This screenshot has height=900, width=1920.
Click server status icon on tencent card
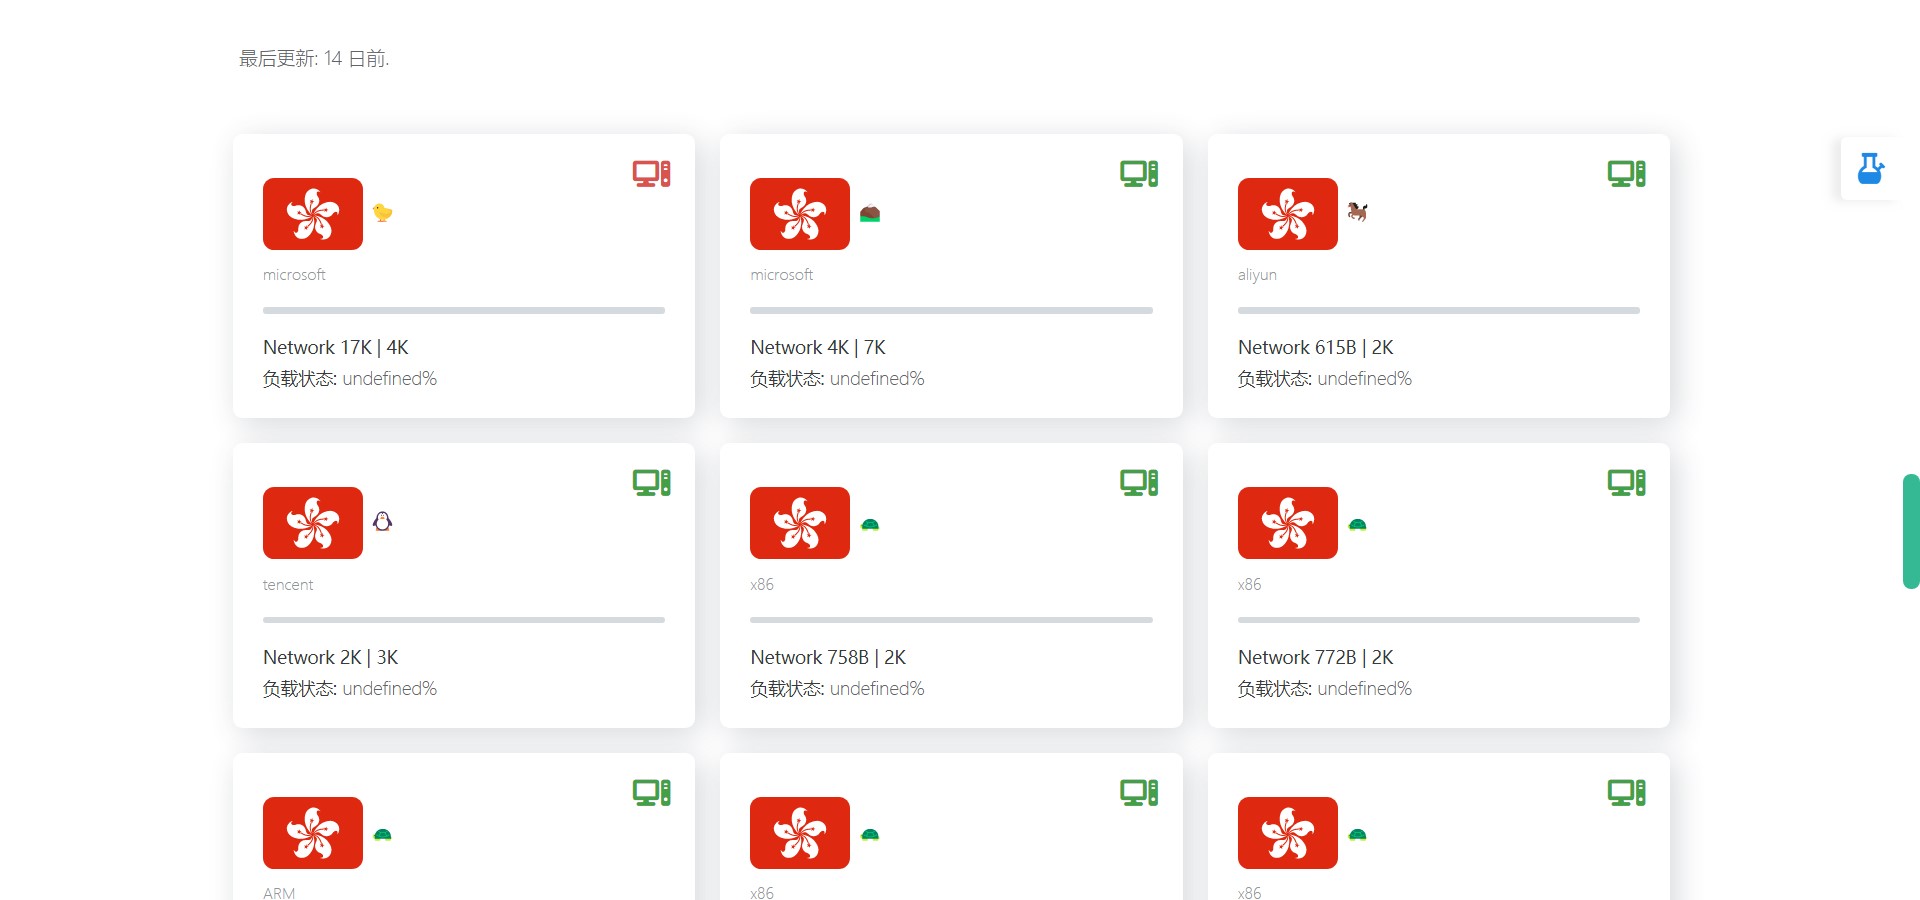[651, 483]
